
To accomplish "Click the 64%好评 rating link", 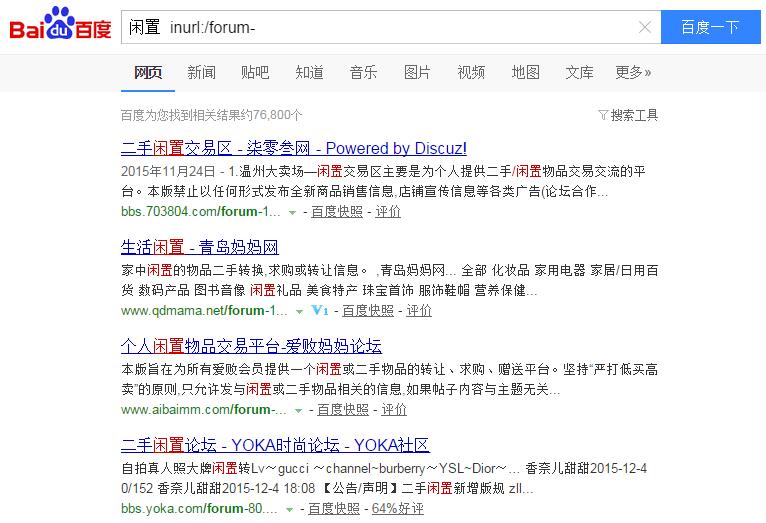I will [398, 509].
